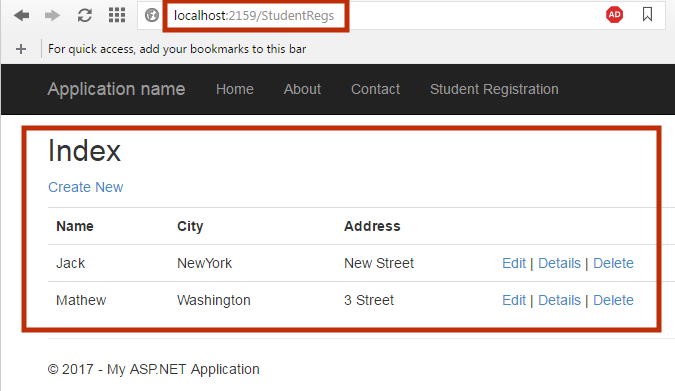The image size is (675, 391).
Task: Open the About nav item
Action: point(302,89)
